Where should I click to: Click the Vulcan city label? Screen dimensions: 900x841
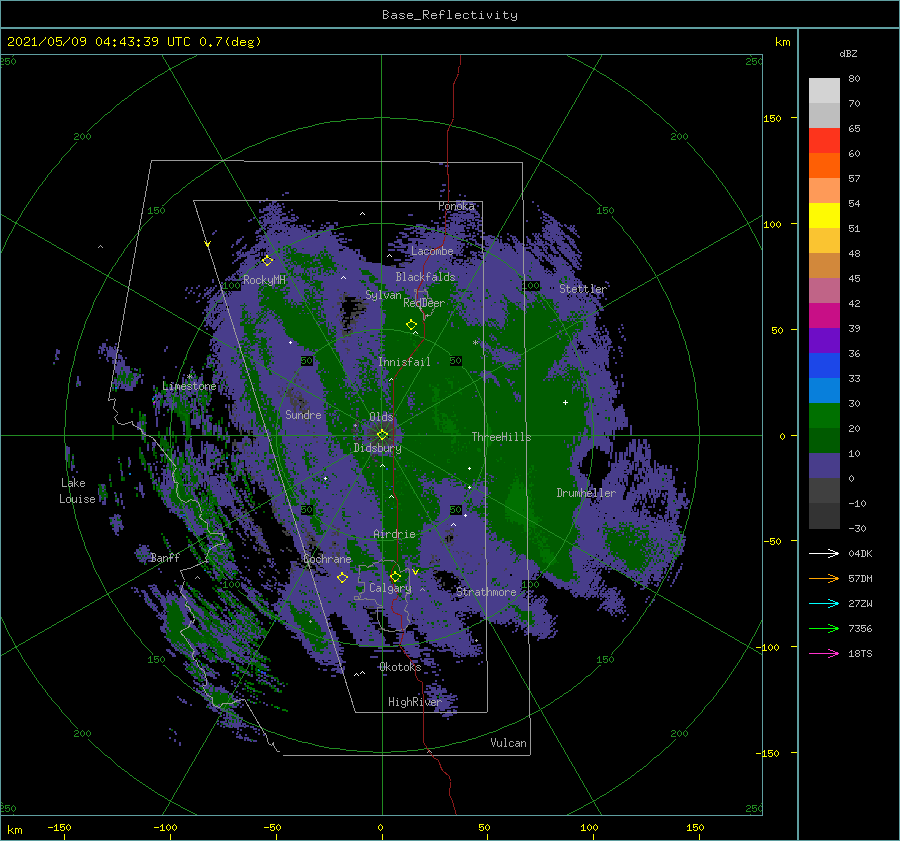508,743
